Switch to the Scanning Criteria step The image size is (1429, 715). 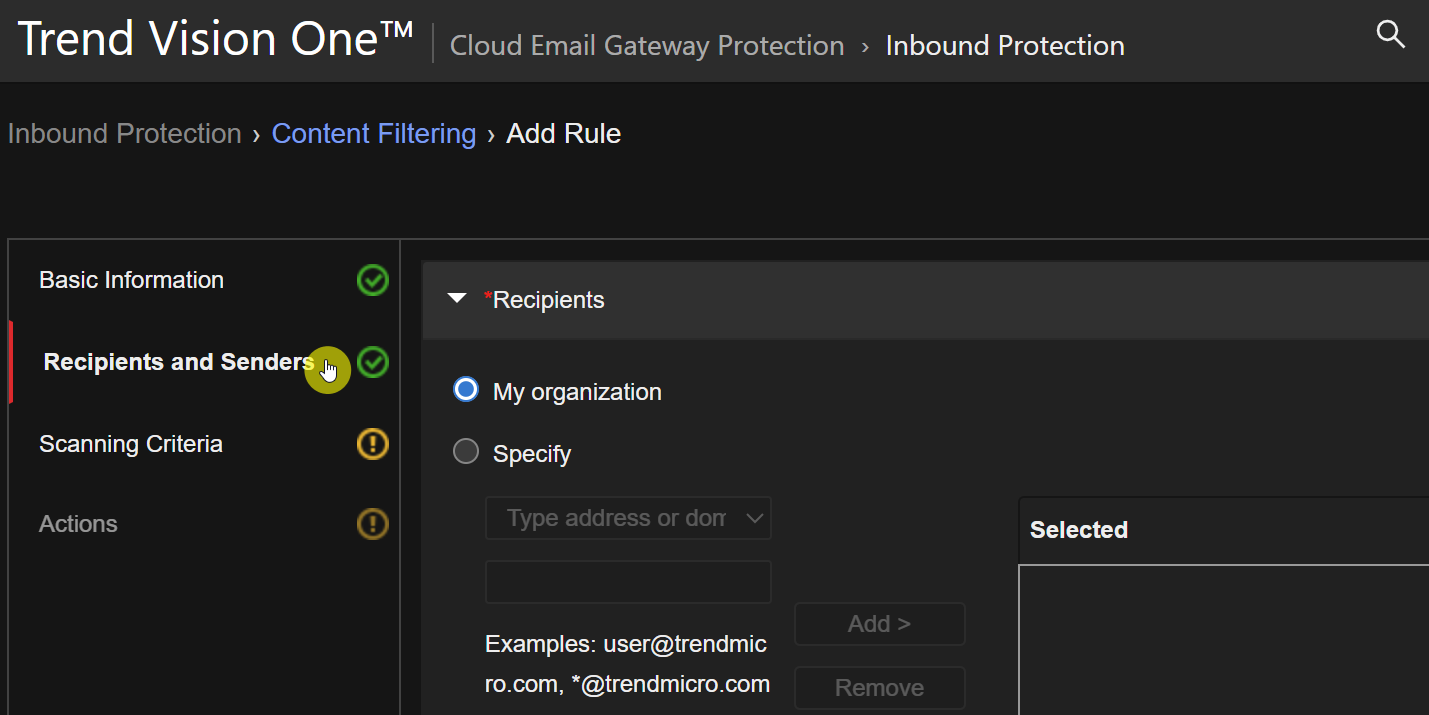click(x=130, y=444)
